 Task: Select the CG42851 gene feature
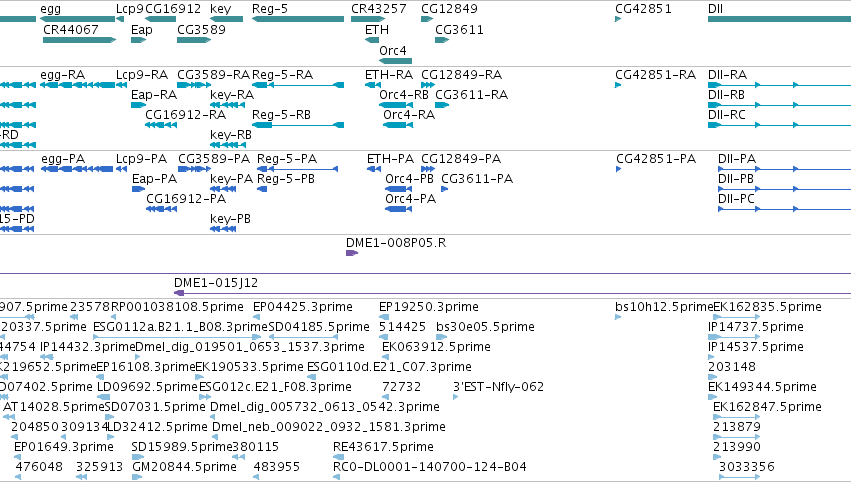pos(618,19)
